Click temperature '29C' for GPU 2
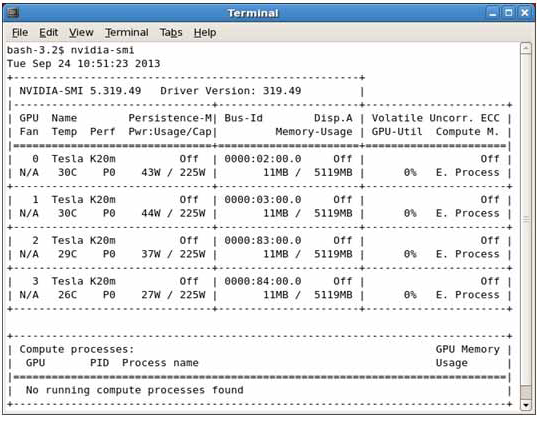The height and width of the screenshot is (421, 543). tap(68, 254)
